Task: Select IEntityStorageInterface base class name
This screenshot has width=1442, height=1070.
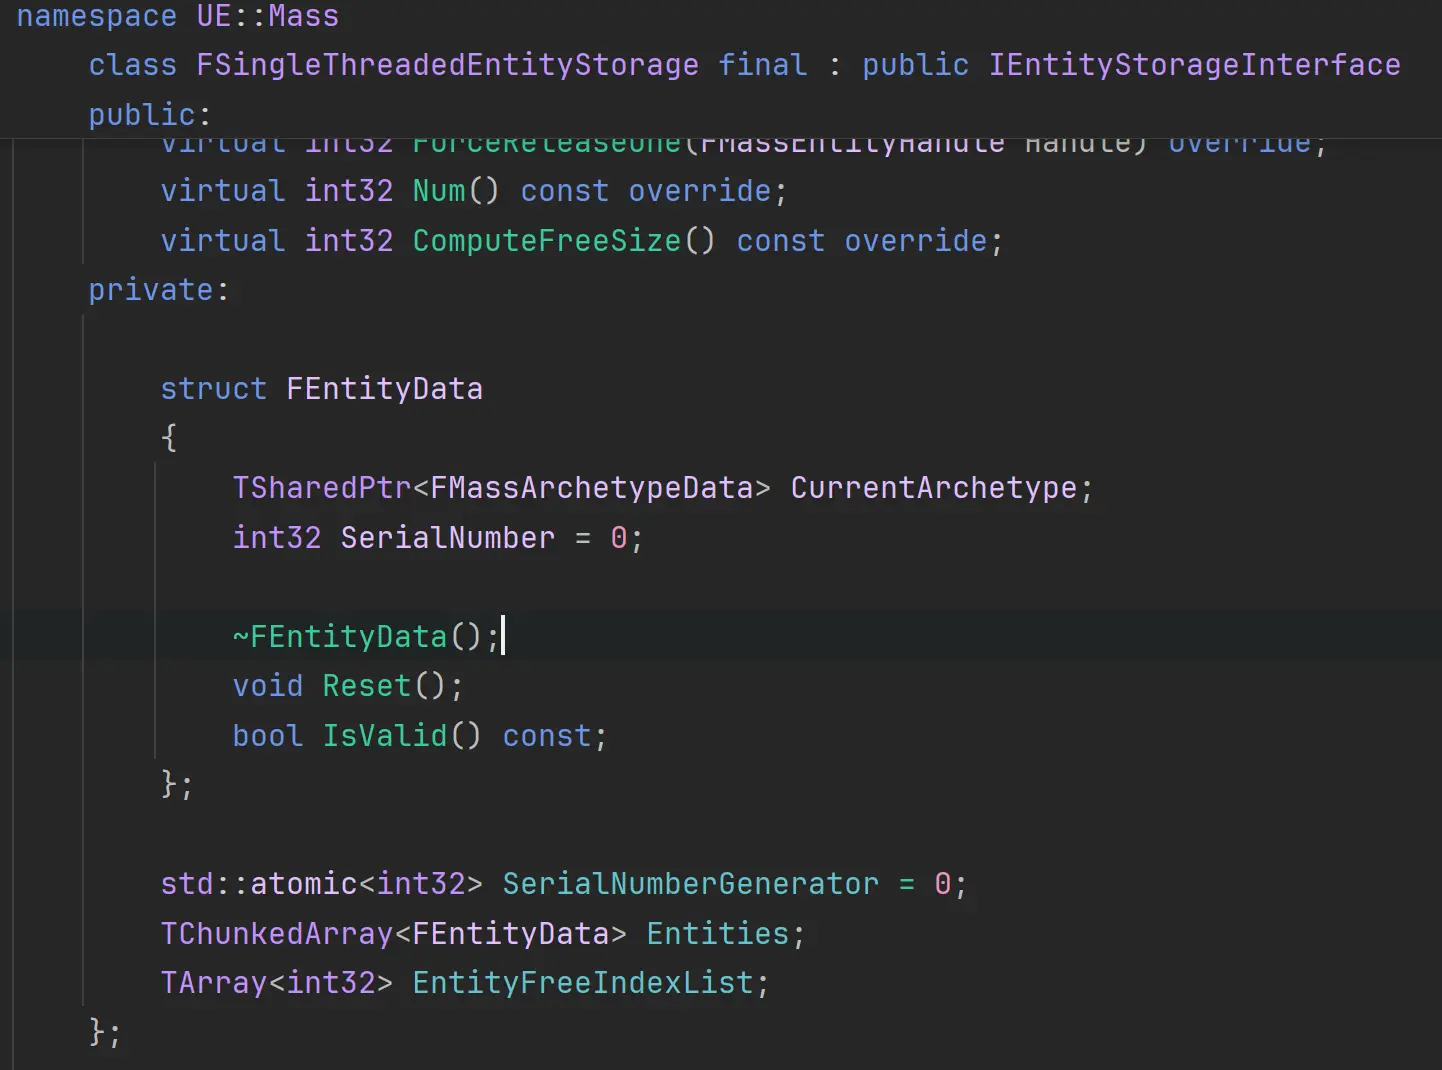Action: (x=1194, y=66)
